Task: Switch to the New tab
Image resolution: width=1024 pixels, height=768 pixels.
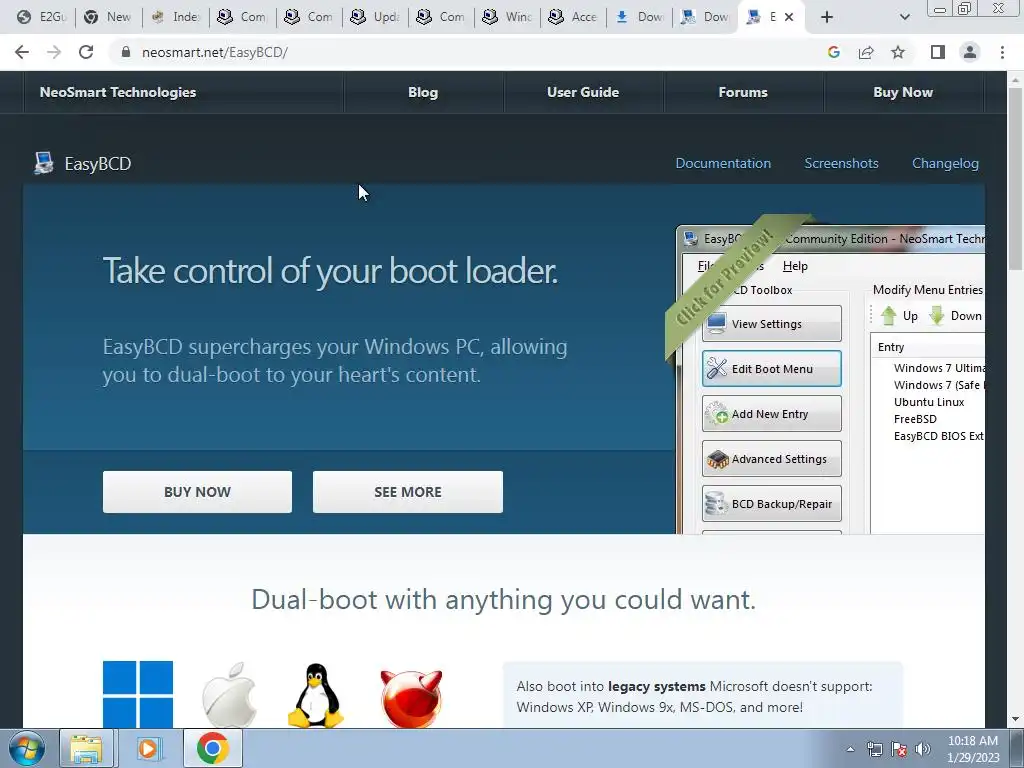Action: 108,17
